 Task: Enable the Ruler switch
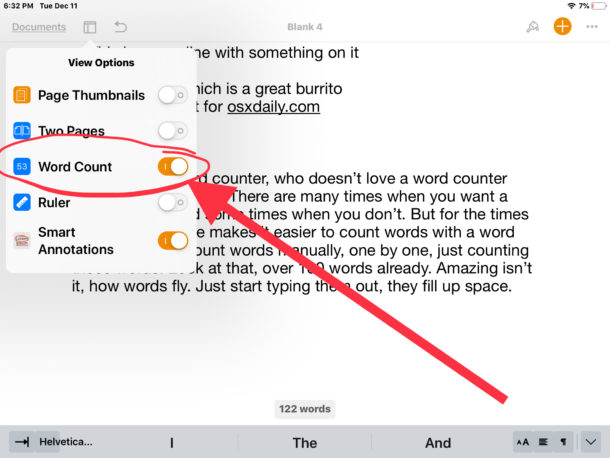pyautogui.click(x=173, y=202)
